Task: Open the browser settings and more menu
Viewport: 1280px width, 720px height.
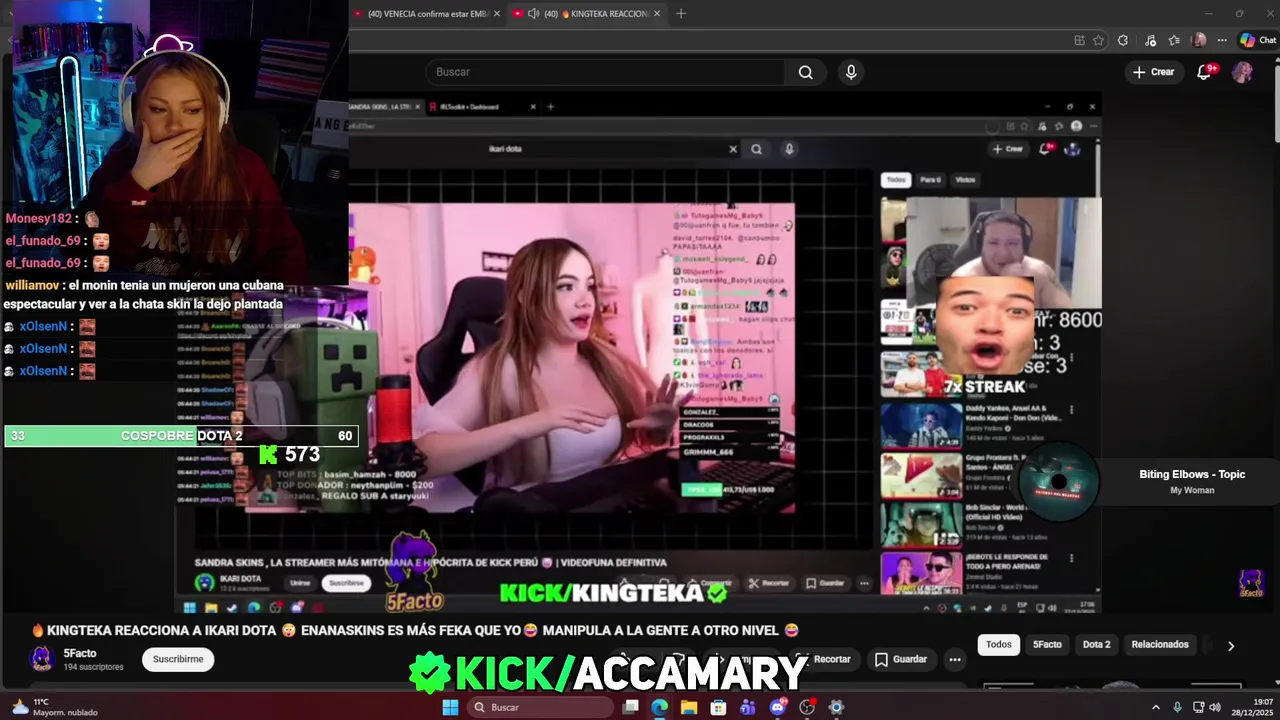Action: click(x=1222, y=40)
